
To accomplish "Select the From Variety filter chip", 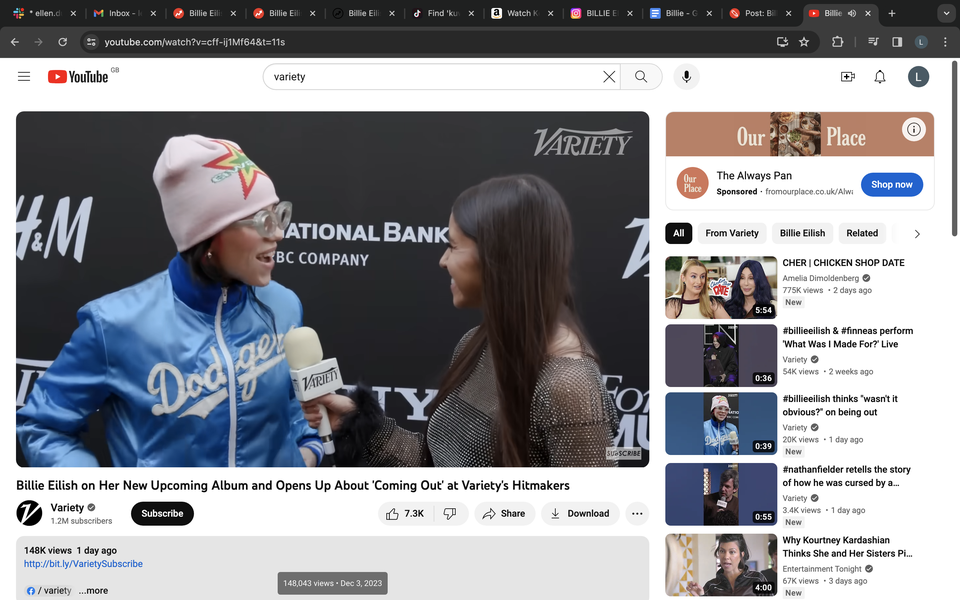I will pyautogui.click(x=732, y=233).
